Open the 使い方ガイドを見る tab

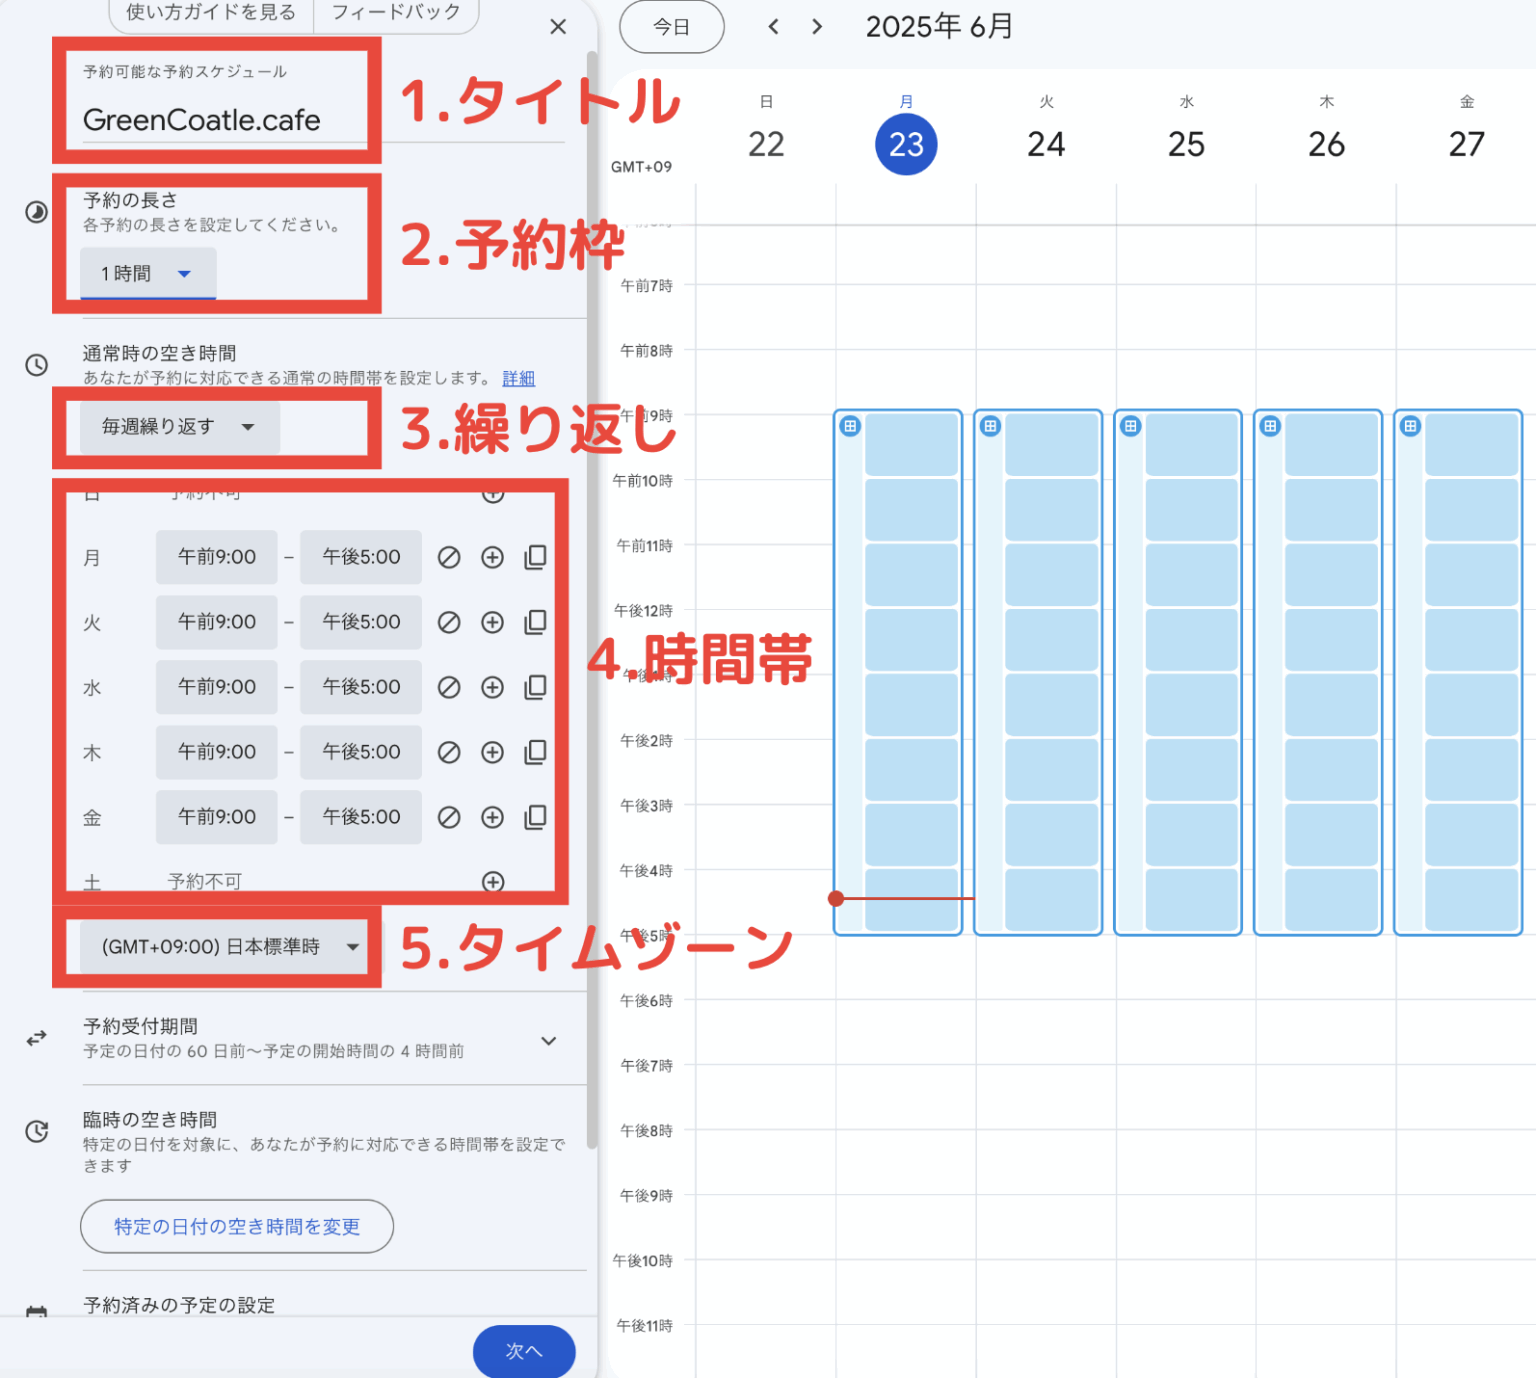(x=211, y=13)
